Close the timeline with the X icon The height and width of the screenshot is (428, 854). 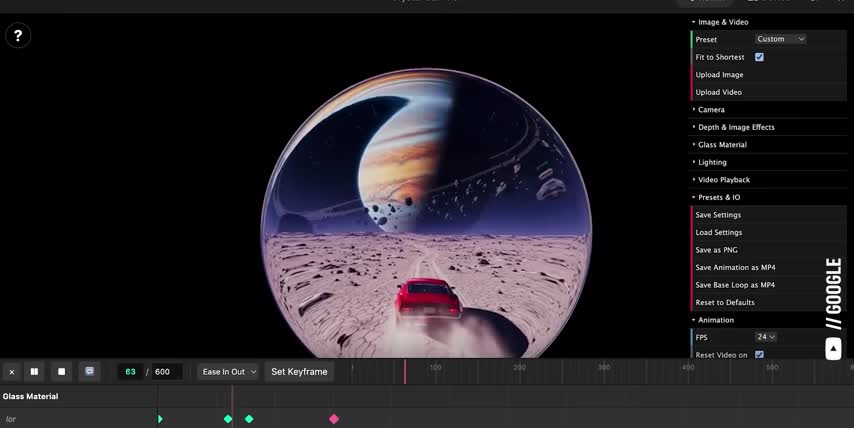pyautogui.click(x=12, y=372)
